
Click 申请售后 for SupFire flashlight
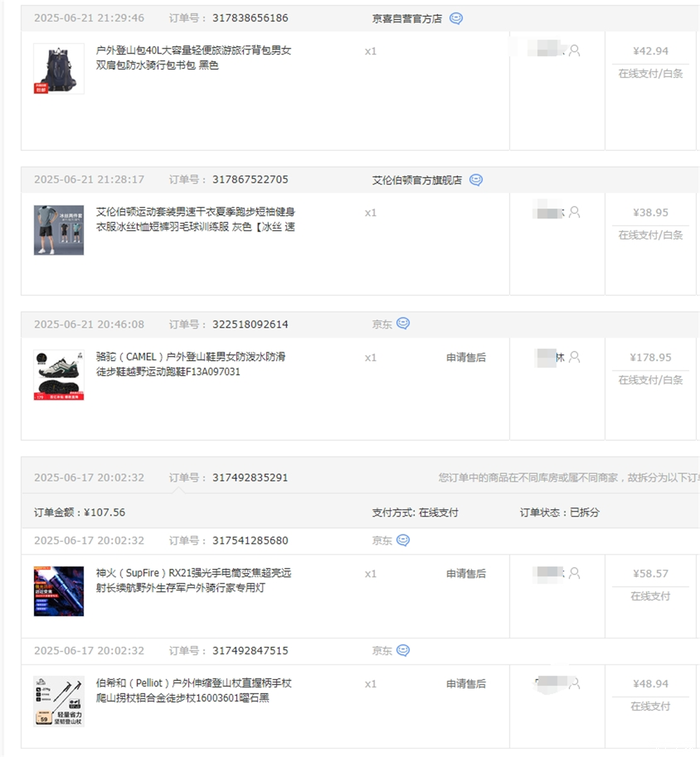466,574
